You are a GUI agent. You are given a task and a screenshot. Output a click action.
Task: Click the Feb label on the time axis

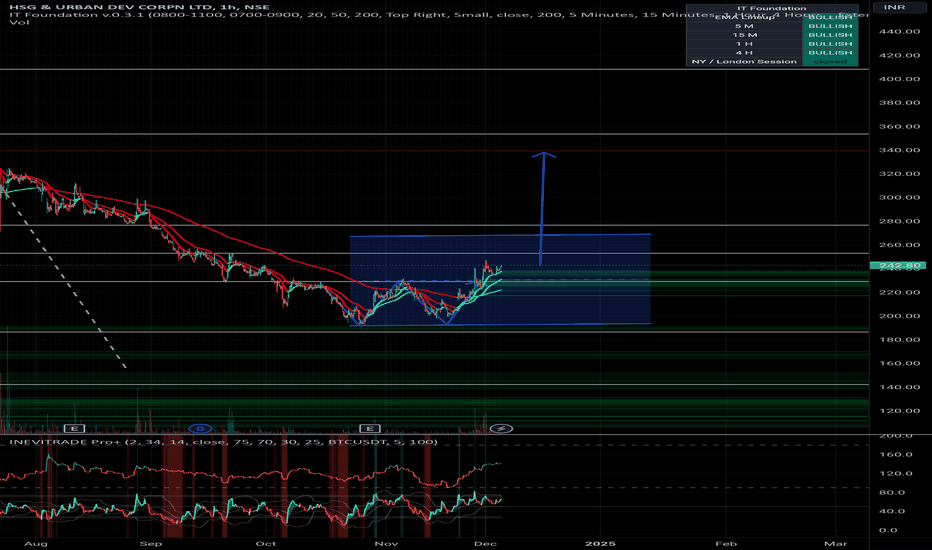click(726, 543)
